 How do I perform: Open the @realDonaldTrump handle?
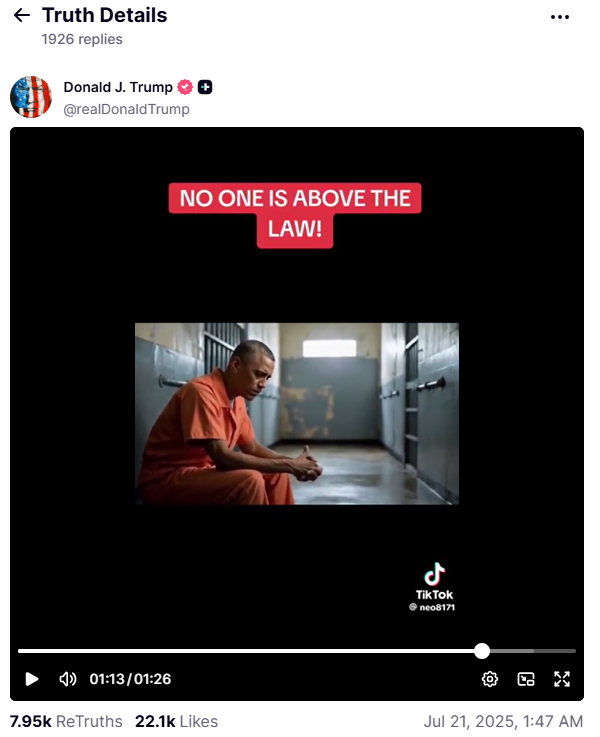point(126,109)
